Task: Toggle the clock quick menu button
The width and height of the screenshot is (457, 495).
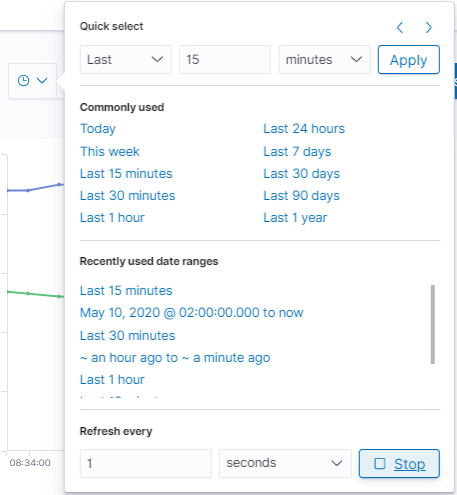Action: (x=32, y=81)
